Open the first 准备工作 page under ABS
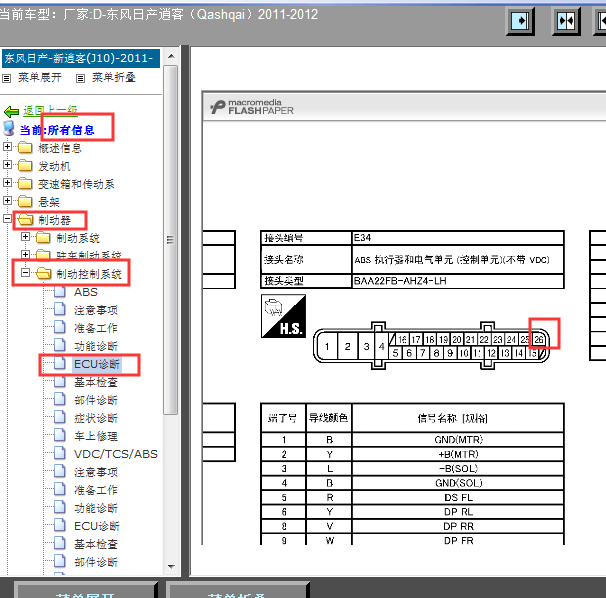The image size is (606, 598). click(96, 328)
